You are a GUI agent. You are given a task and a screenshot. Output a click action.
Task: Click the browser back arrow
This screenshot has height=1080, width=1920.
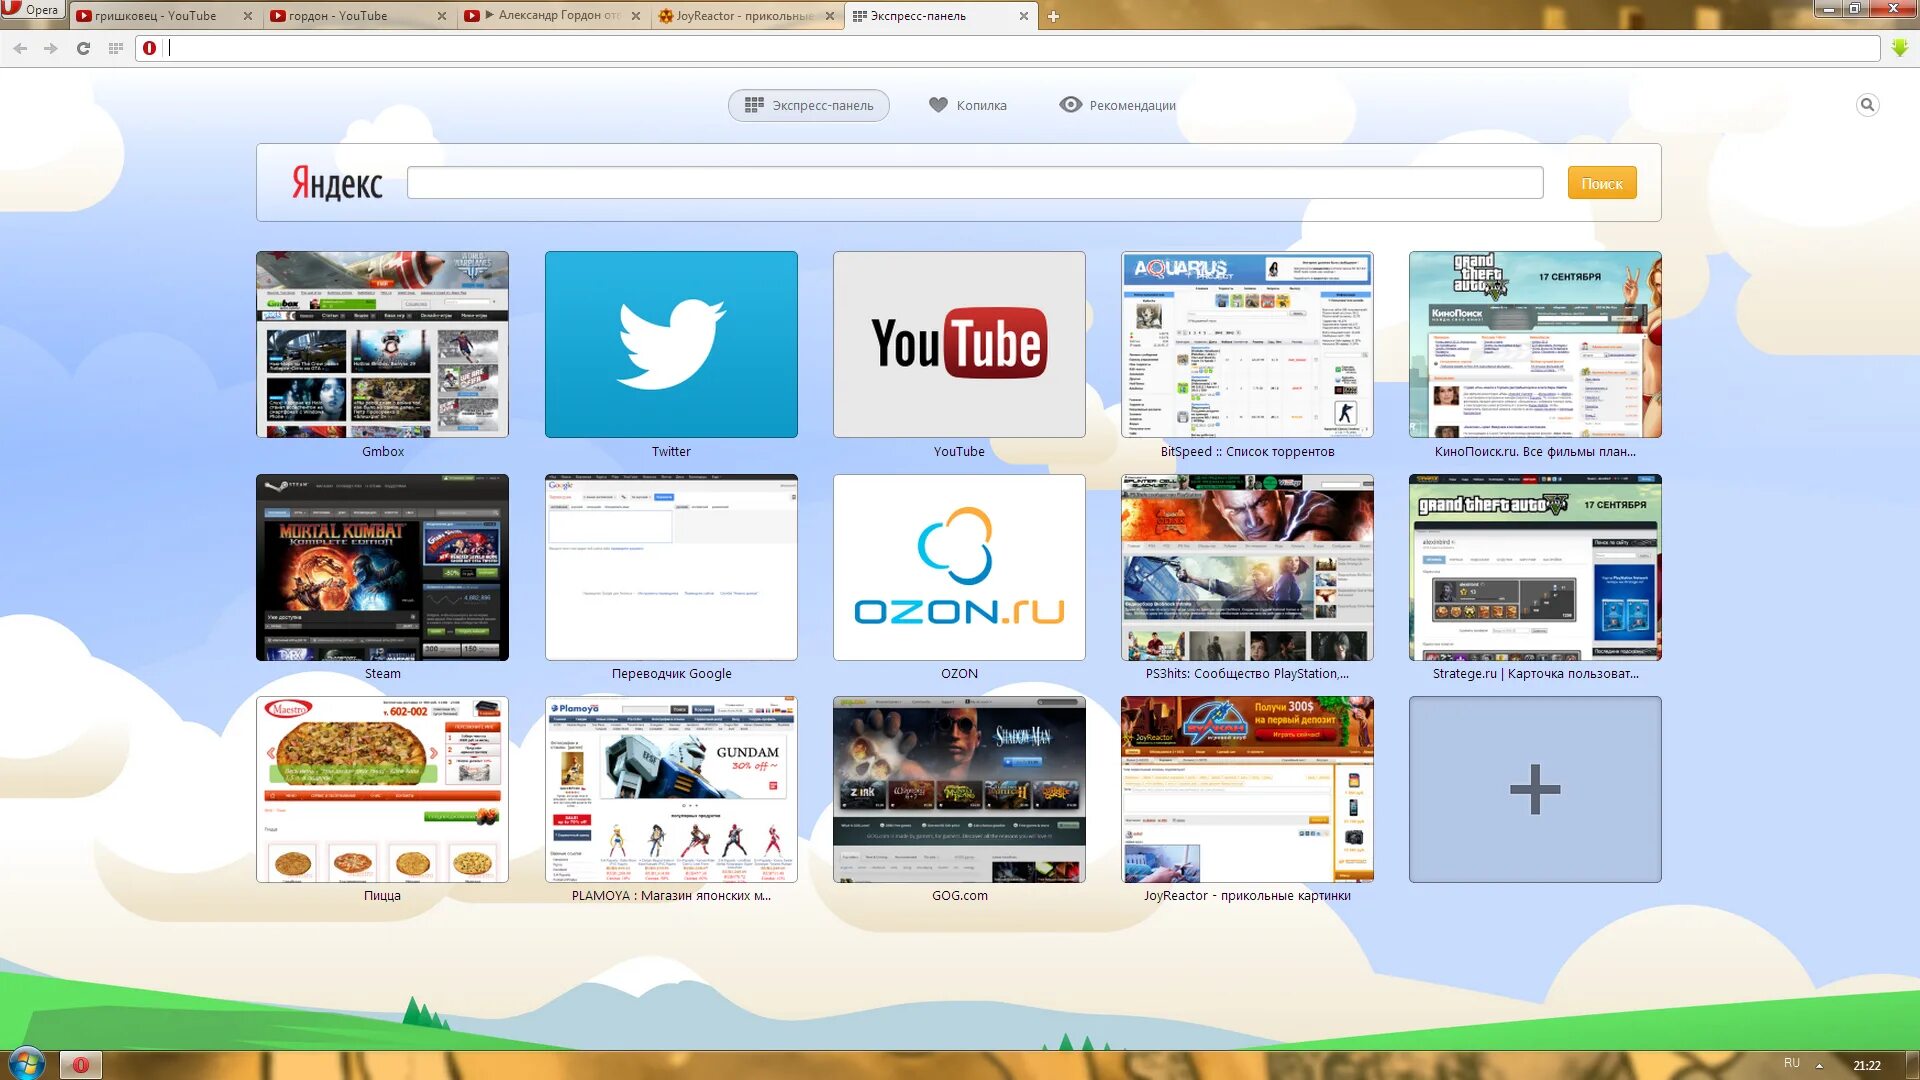click(20, 48)
